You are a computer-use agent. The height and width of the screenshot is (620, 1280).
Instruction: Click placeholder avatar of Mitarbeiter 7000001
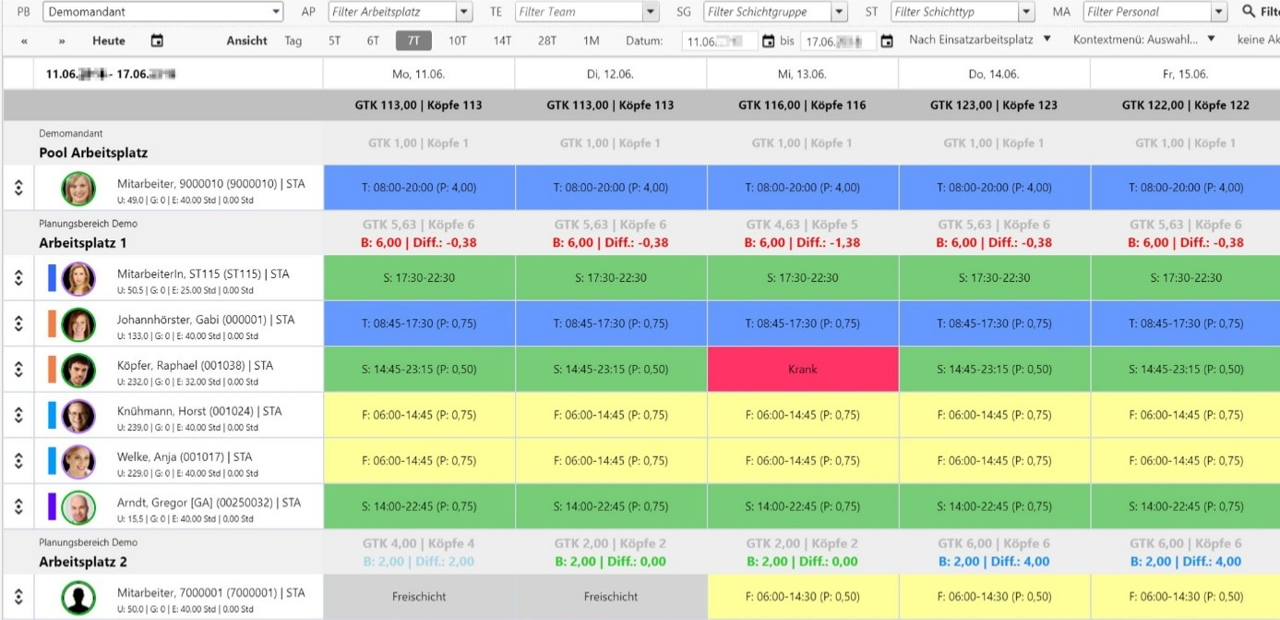pos(78,598)
